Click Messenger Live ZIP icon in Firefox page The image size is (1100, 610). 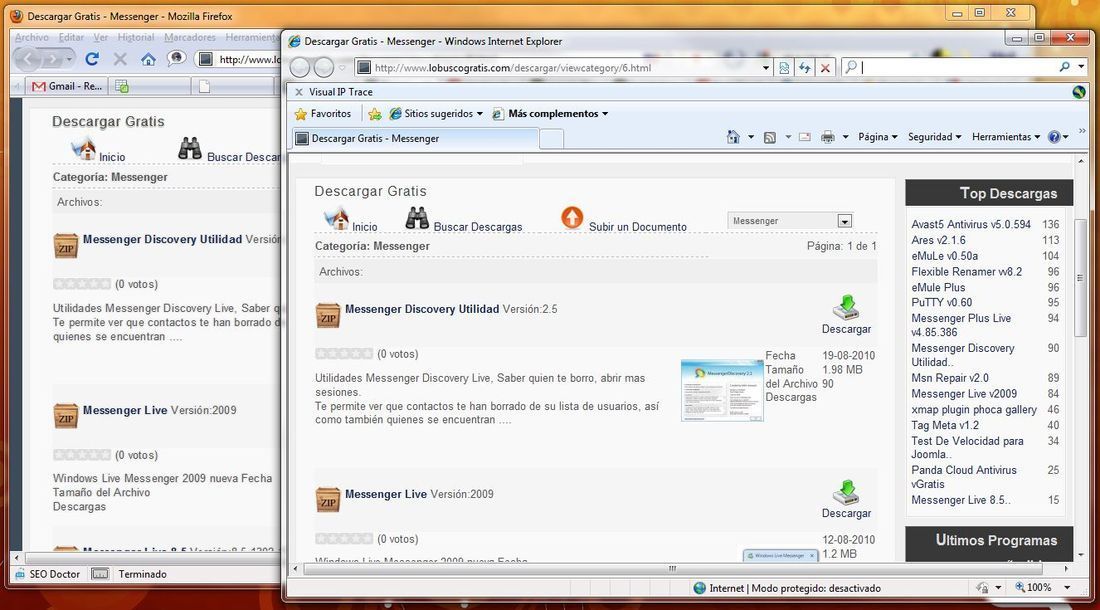[66, 416]
